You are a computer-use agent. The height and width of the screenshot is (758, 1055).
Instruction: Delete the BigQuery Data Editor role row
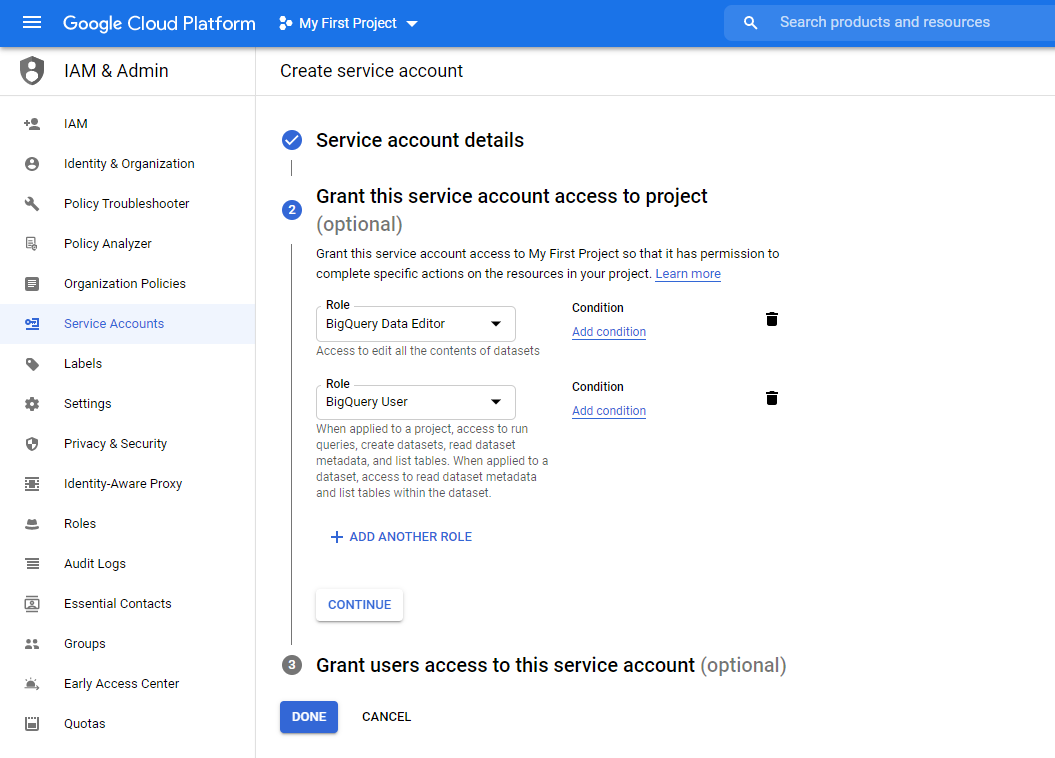[772, 319]
